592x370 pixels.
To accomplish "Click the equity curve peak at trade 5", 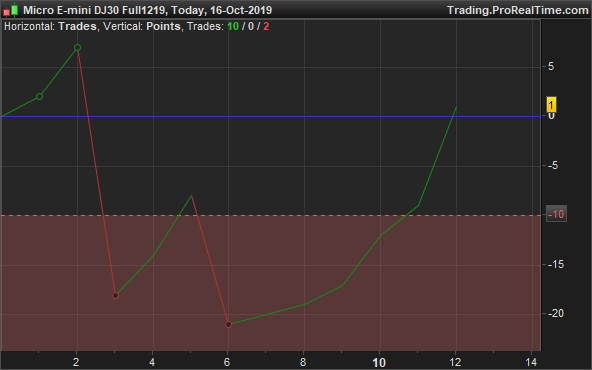I will tap(192, 196).
